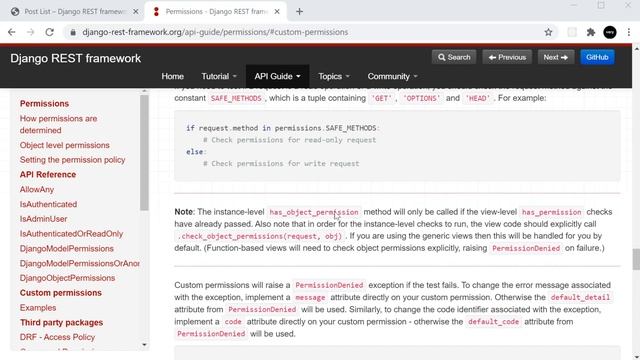Image resolution: width=640 pixels, height=360 pixels.
Task: Jump to DjangoObjectPermissions in sidebar
Action: point(67,278)
